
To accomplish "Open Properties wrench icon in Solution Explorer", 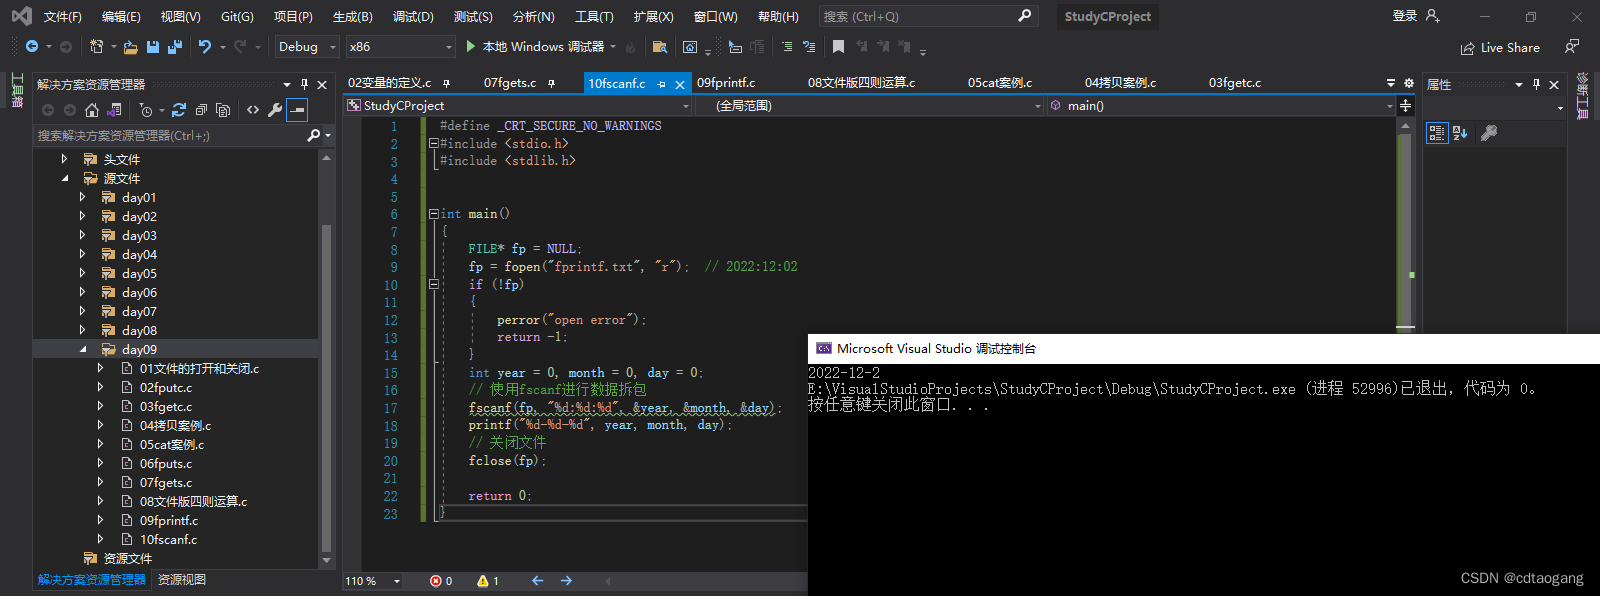I will tap(275, 110).
